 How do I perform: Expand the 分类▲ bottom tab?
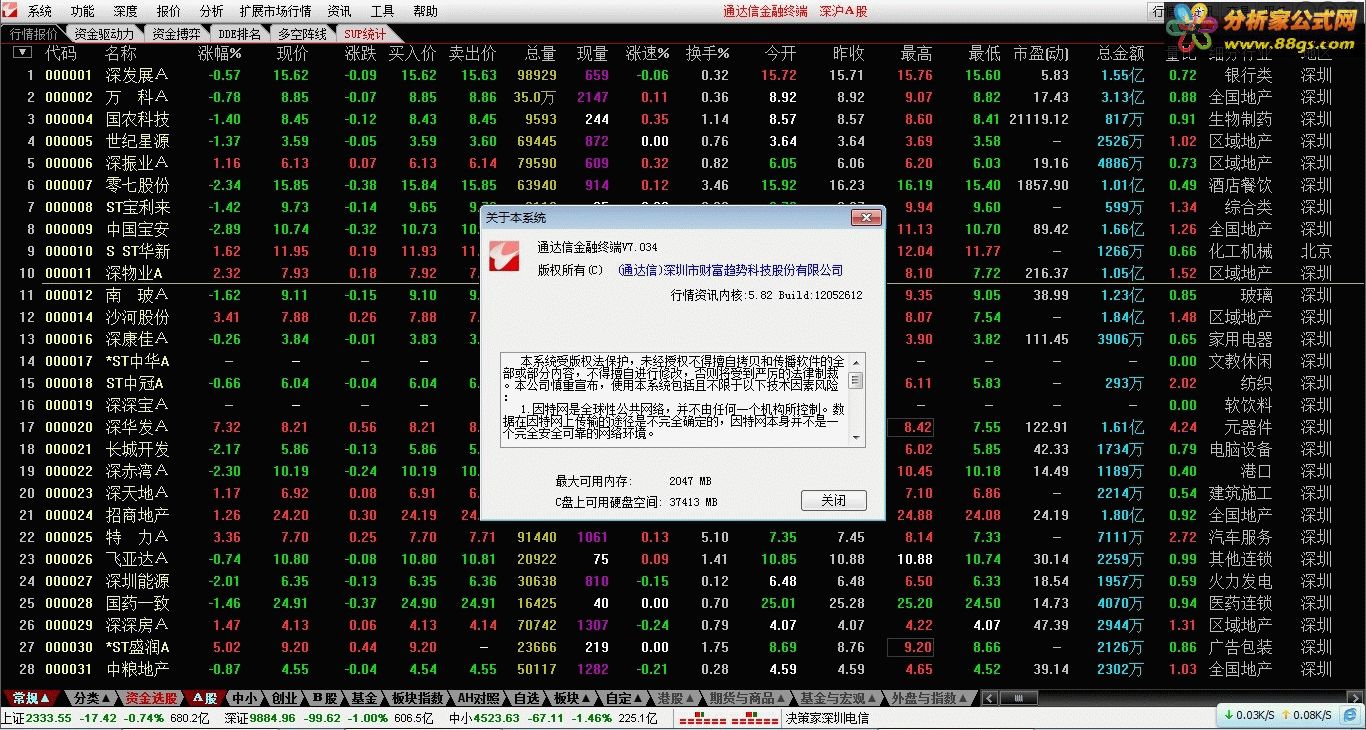(x=92, y=698)
